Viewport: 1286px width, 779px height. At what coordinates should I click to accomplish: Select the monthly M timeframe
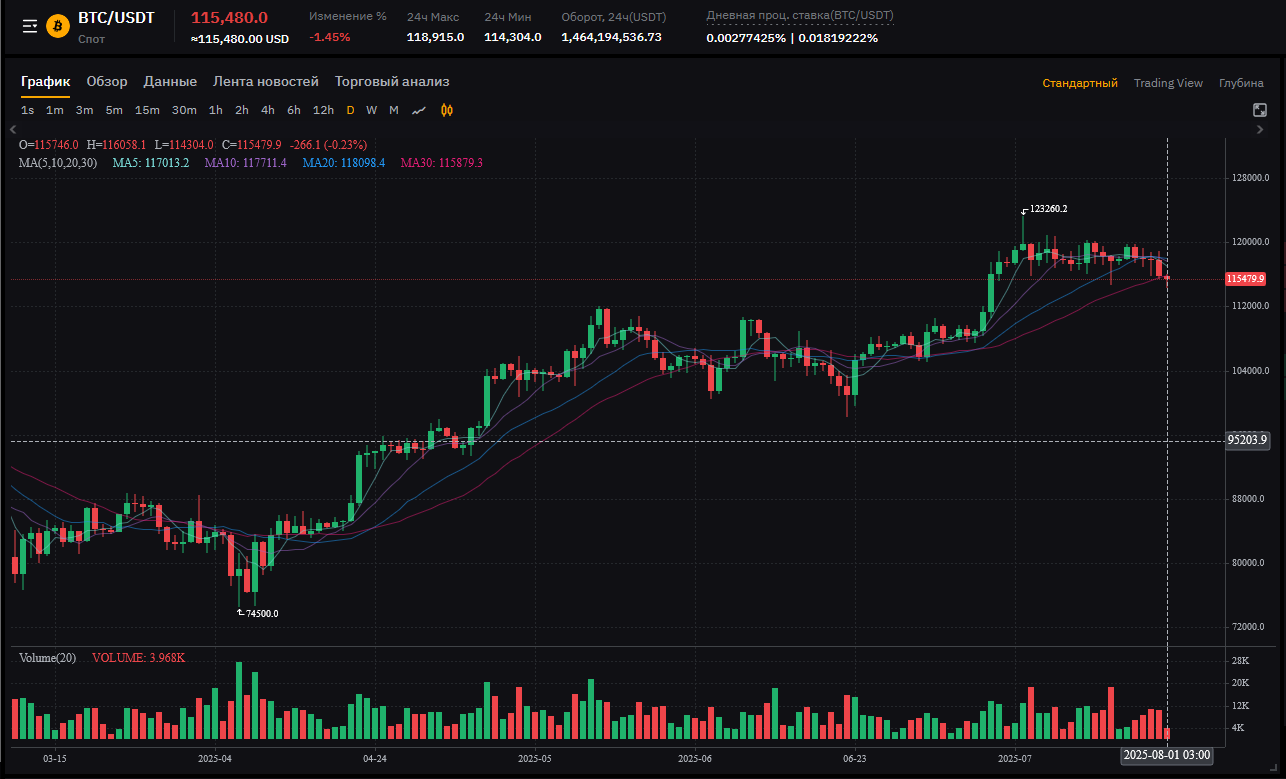click(x=394, y=110)
